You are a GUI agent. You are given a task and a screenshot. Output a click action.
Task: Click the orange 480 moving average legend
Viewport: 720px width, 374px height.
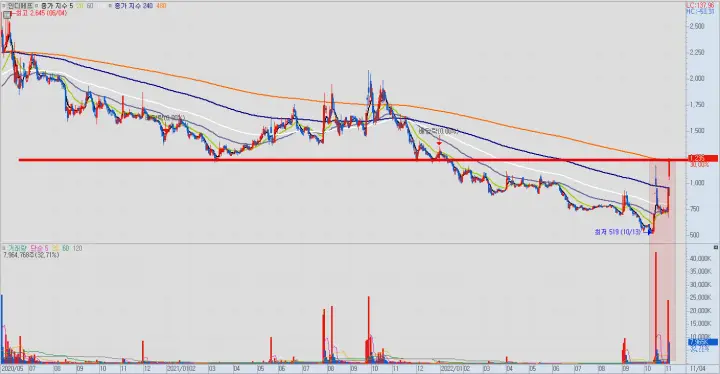(x=161, y=6)
